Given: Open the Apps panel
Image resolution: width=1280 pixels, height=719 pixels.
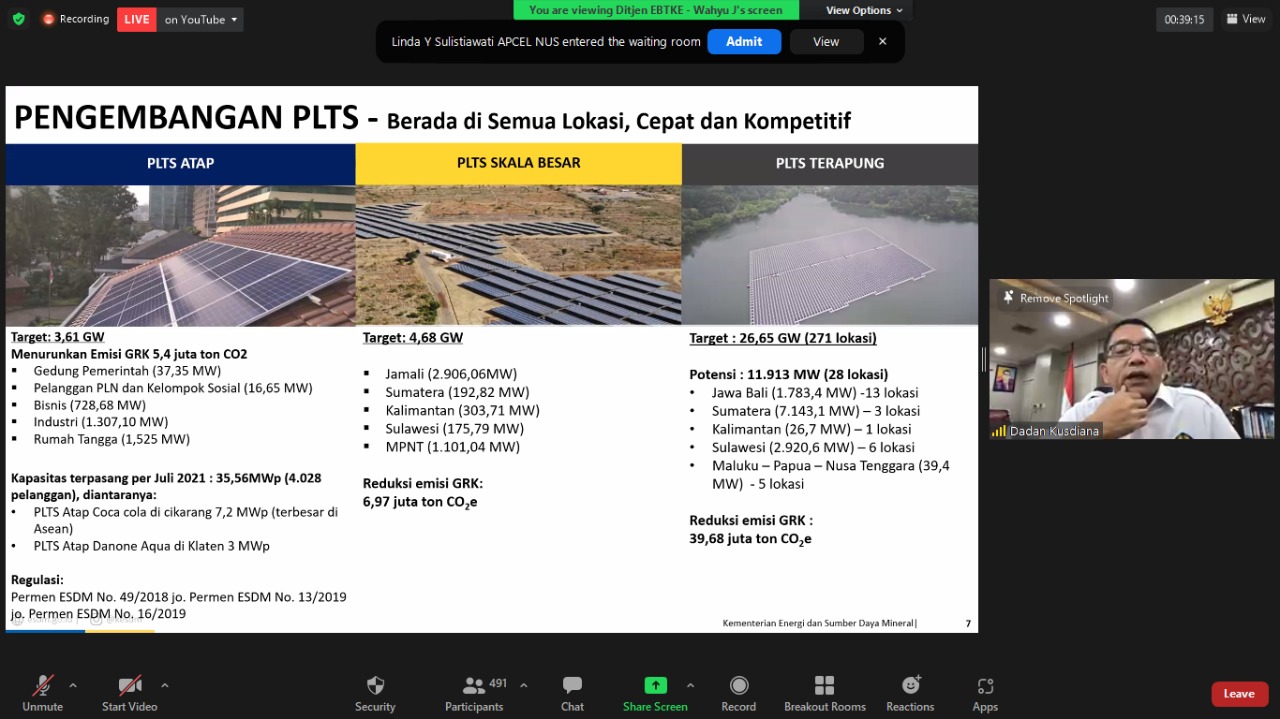Looking at the screenshot, I should [x=985, y=686].
